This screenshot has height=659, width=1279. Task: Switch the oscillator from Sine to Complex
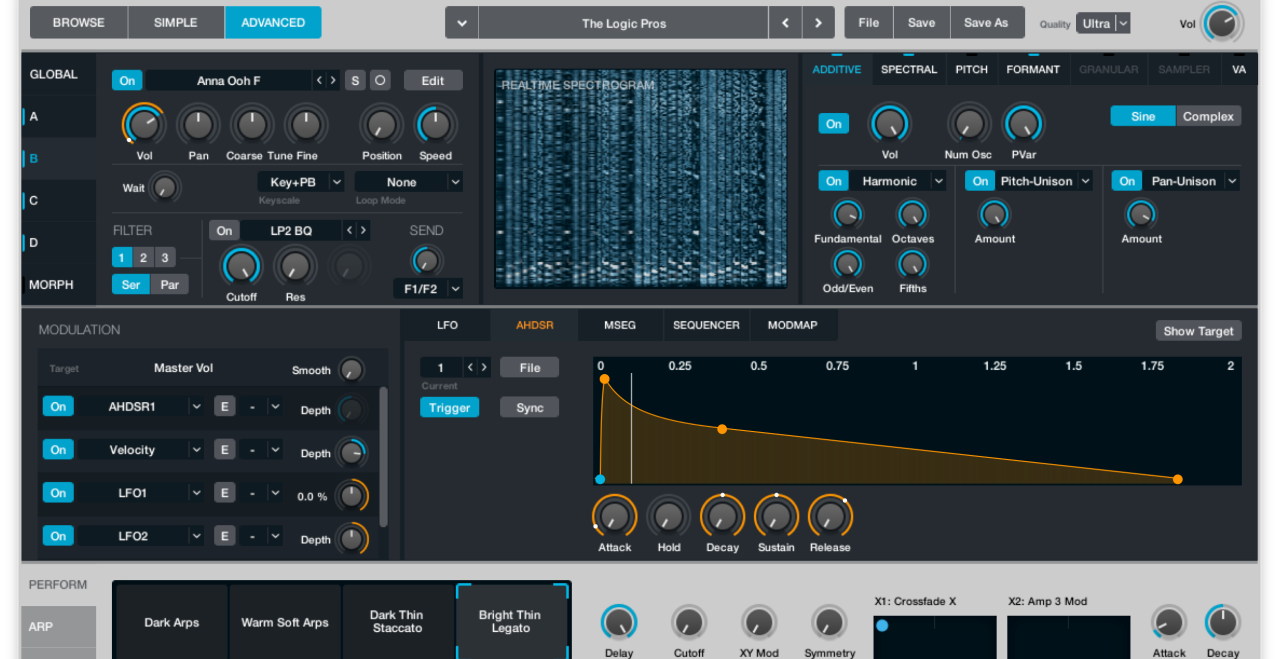(x=1208, y=116)
